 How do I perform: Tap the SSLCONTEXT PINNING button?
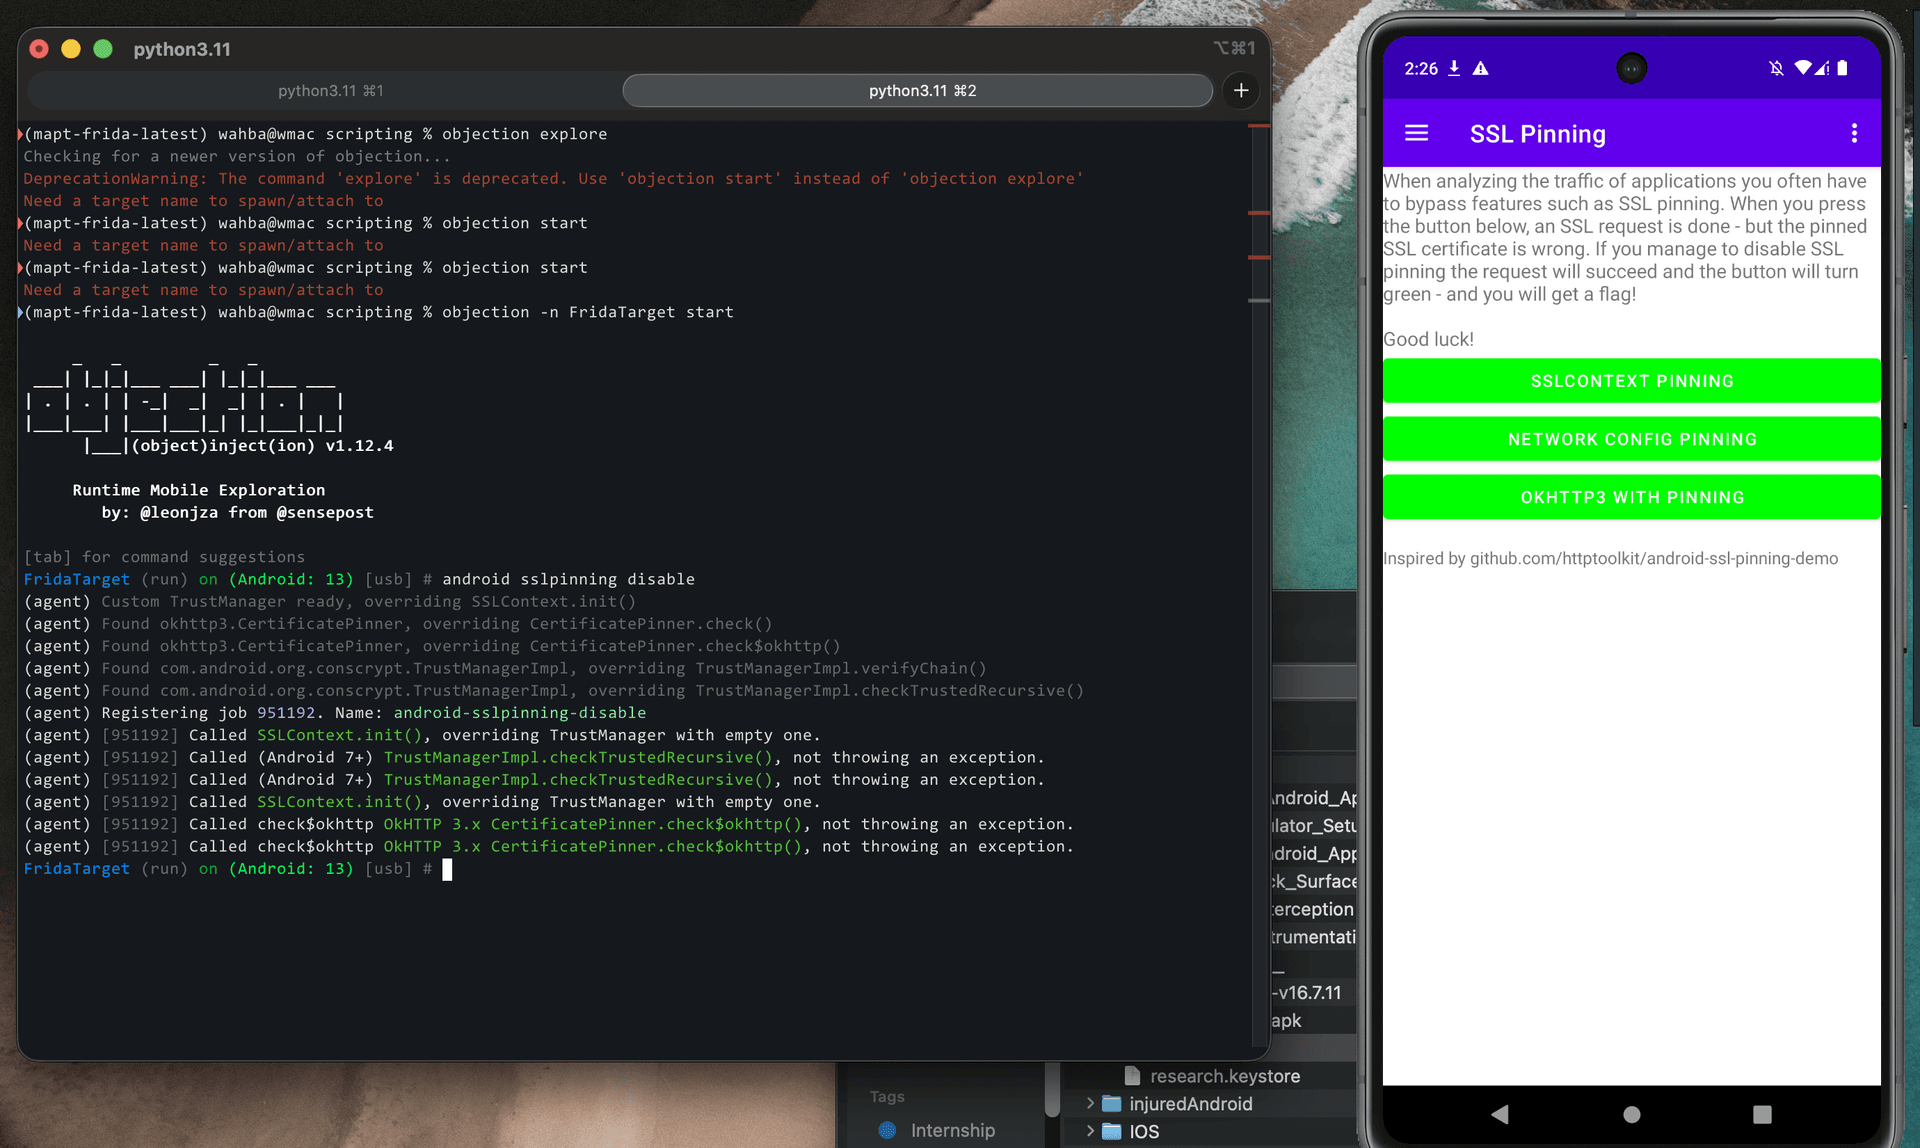pos(1632,381)
